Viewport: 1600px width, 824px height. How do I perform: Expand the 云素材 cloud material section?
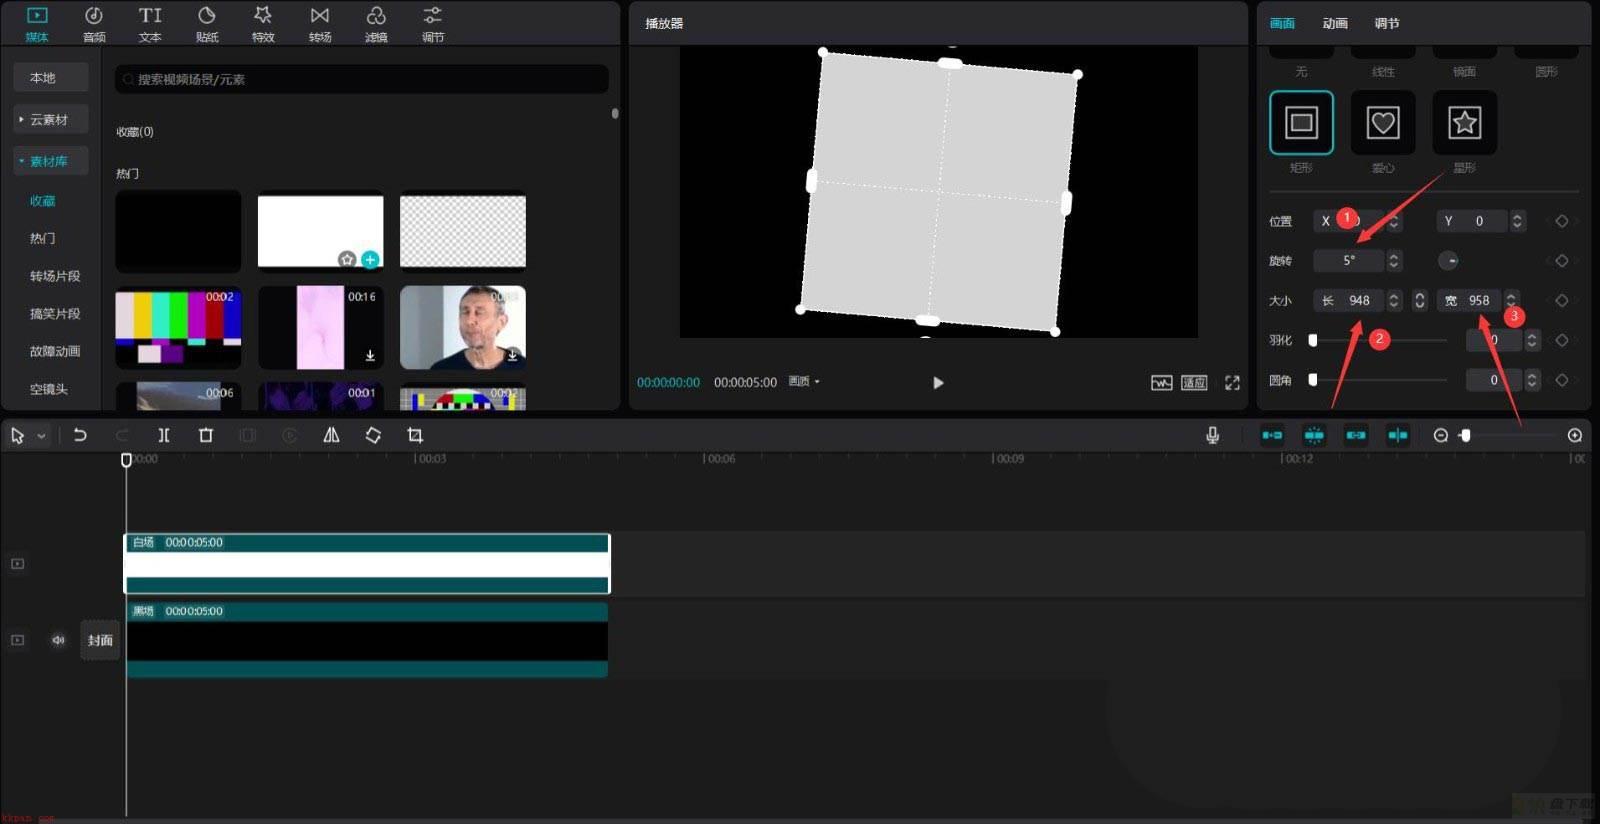pos(51,119)
